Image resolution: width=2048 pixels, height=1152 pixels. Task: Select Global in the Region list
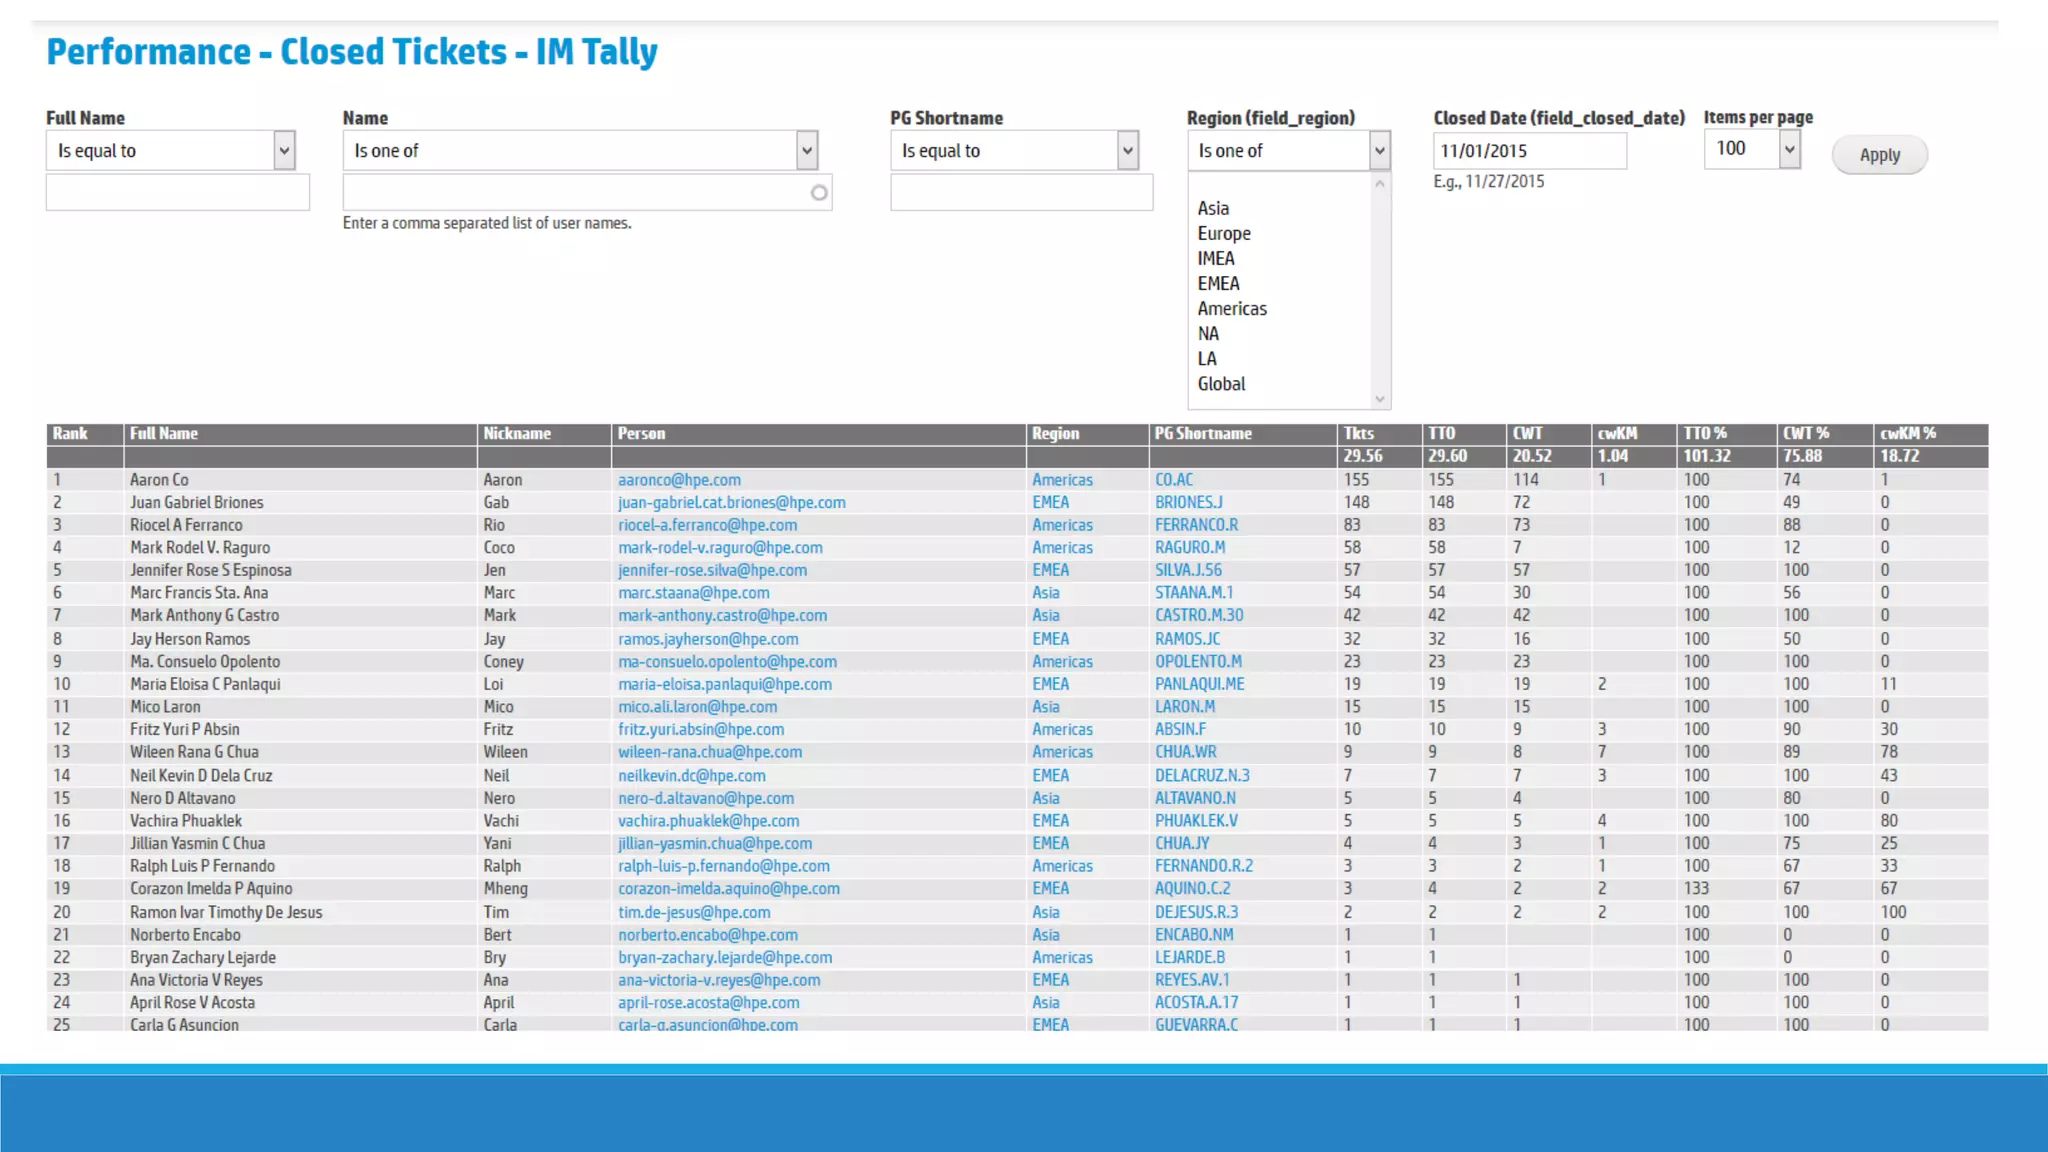(x=1221, y=384)
